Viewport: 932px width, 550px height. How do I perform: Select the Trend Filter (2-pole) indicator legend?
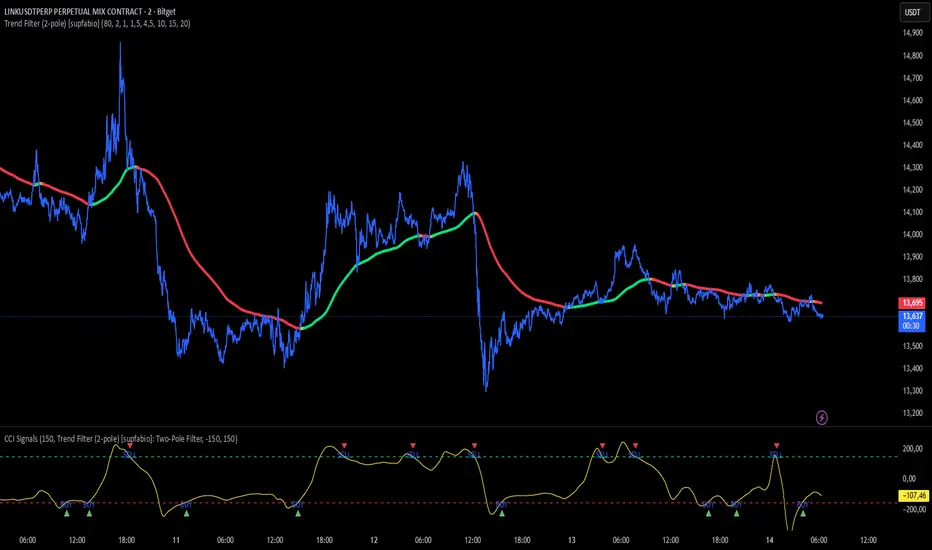(97, 24)
